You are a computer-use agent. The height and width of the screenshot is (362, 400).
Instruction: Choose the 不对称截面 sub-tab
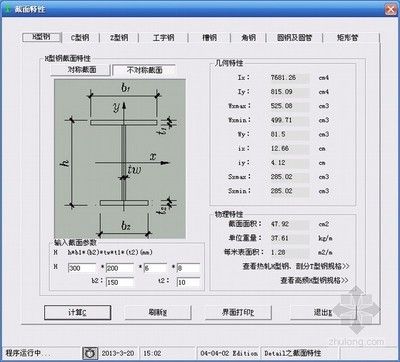[144, 70]
